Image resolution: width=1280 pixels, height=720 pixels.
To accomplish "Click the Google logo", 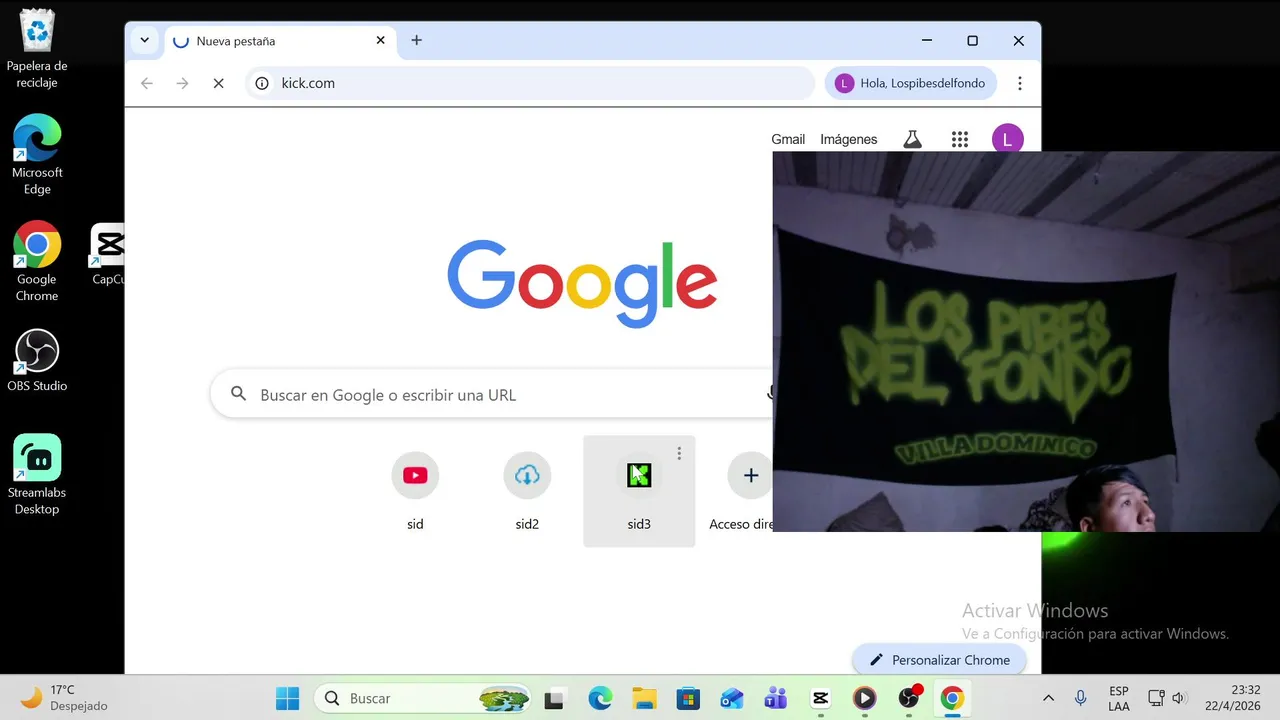I will click(582, 283).
